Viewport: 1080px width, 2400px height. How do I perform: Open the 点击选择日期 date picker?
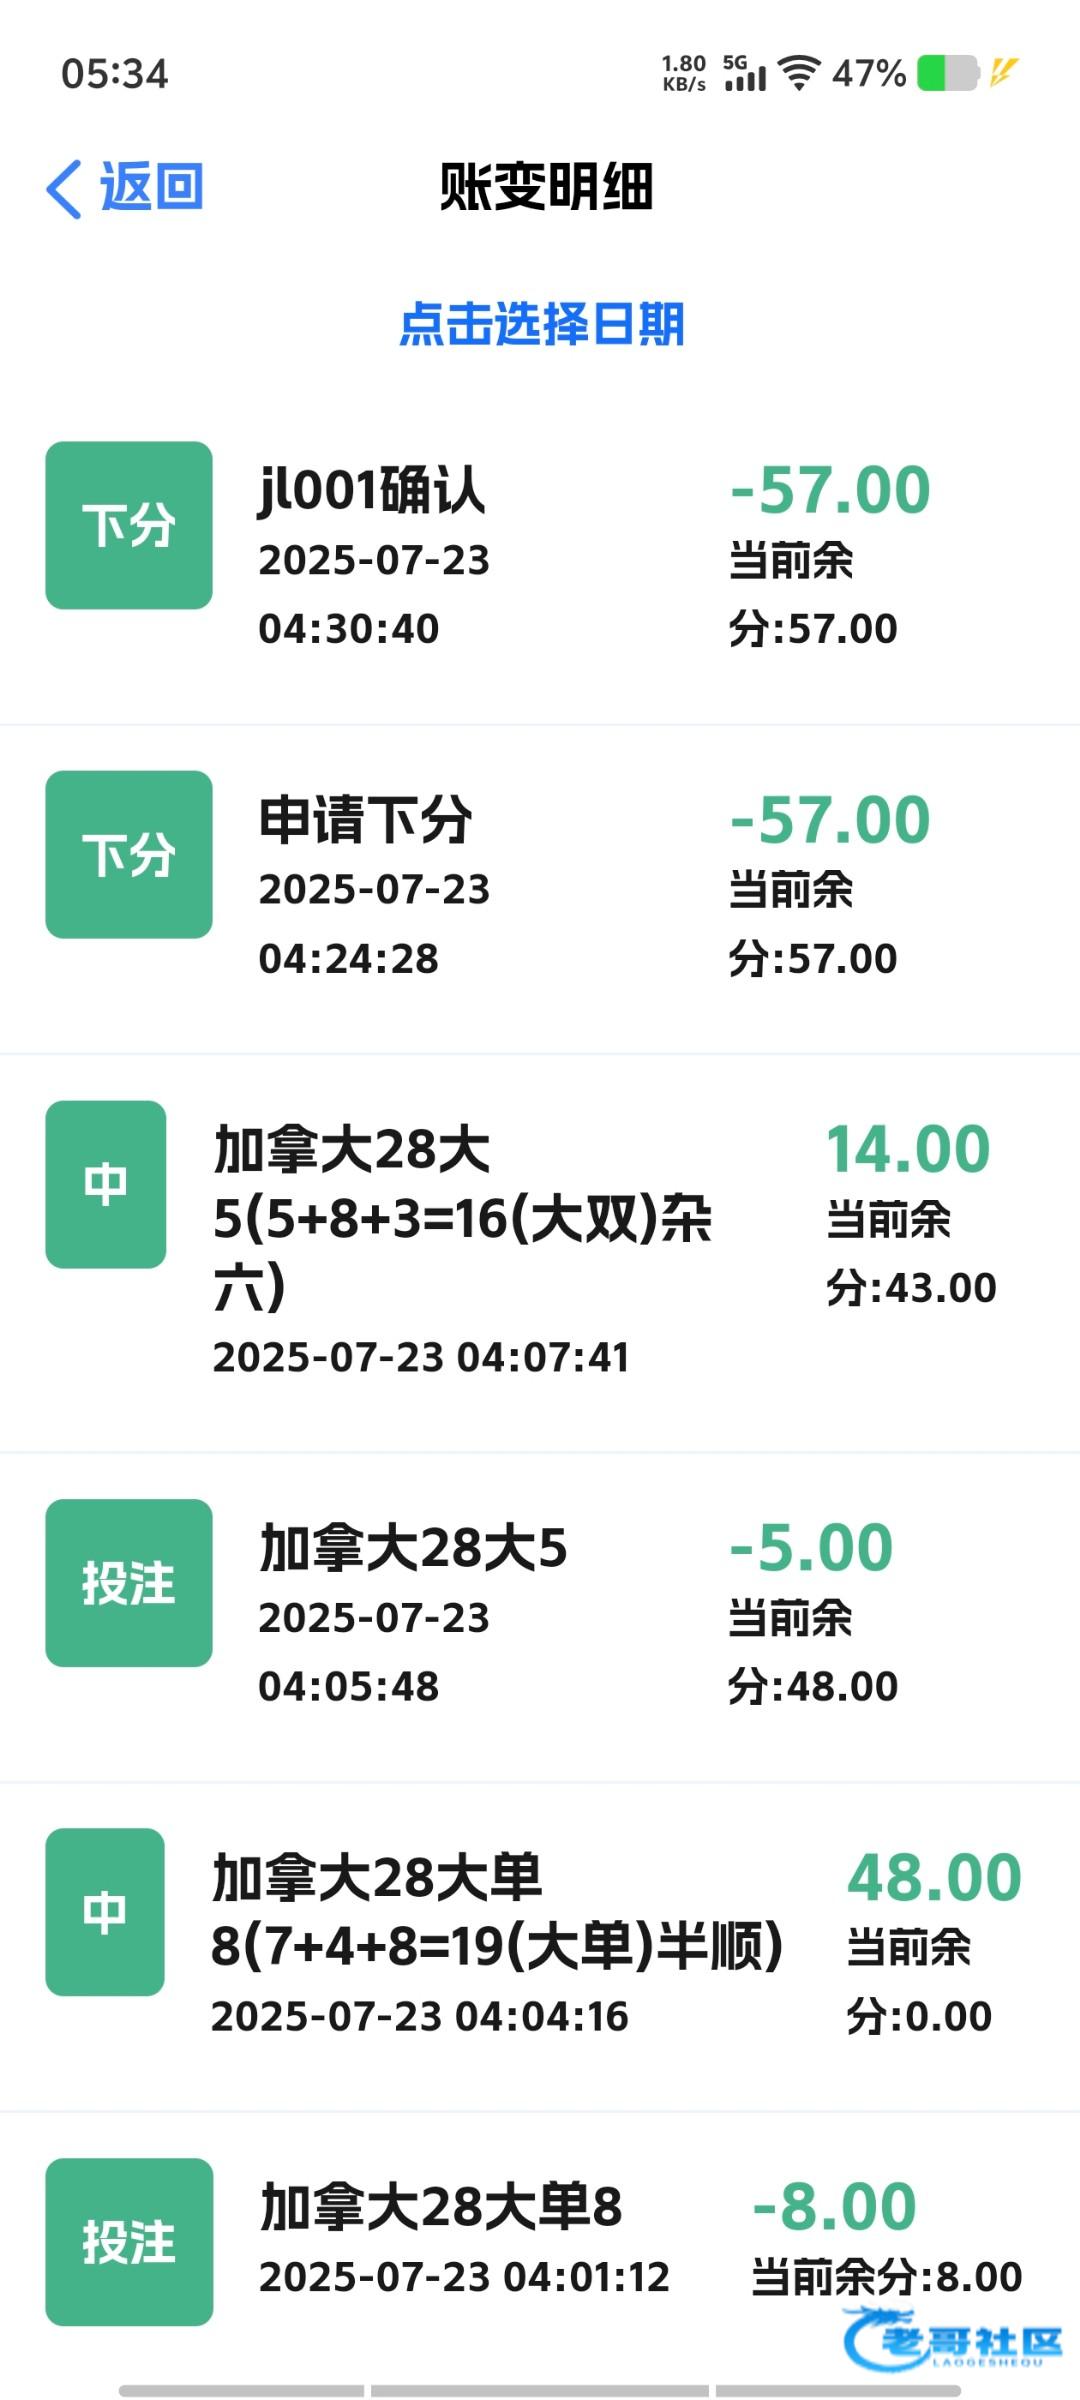(541, 324)
